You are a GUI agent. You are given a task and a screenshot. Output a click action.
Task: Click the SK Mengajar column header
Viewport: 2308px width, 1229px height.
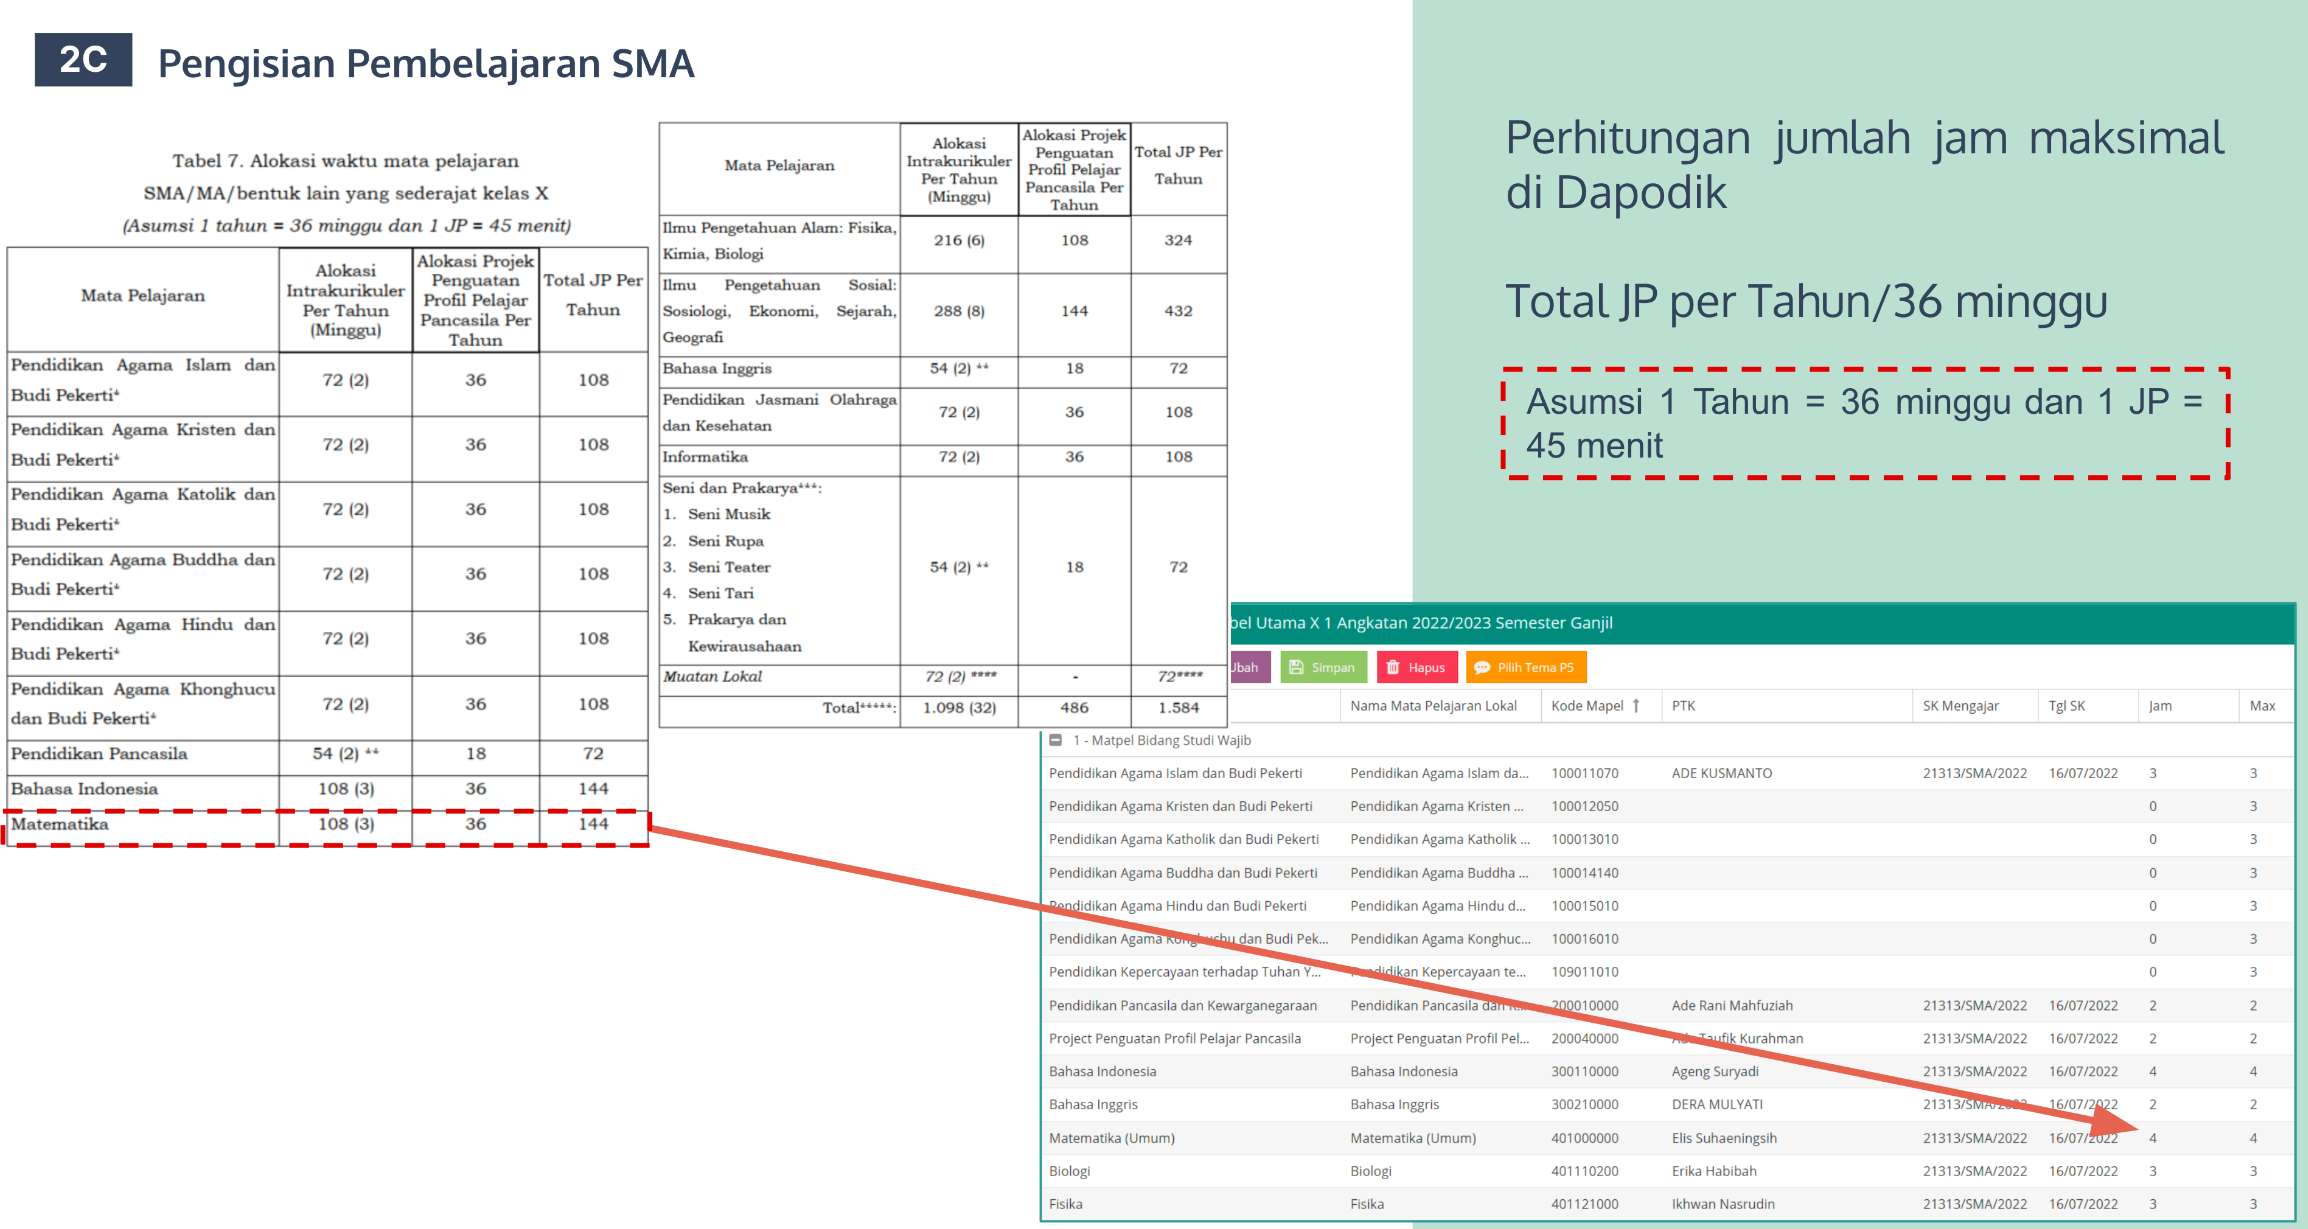coord(1960,706)
